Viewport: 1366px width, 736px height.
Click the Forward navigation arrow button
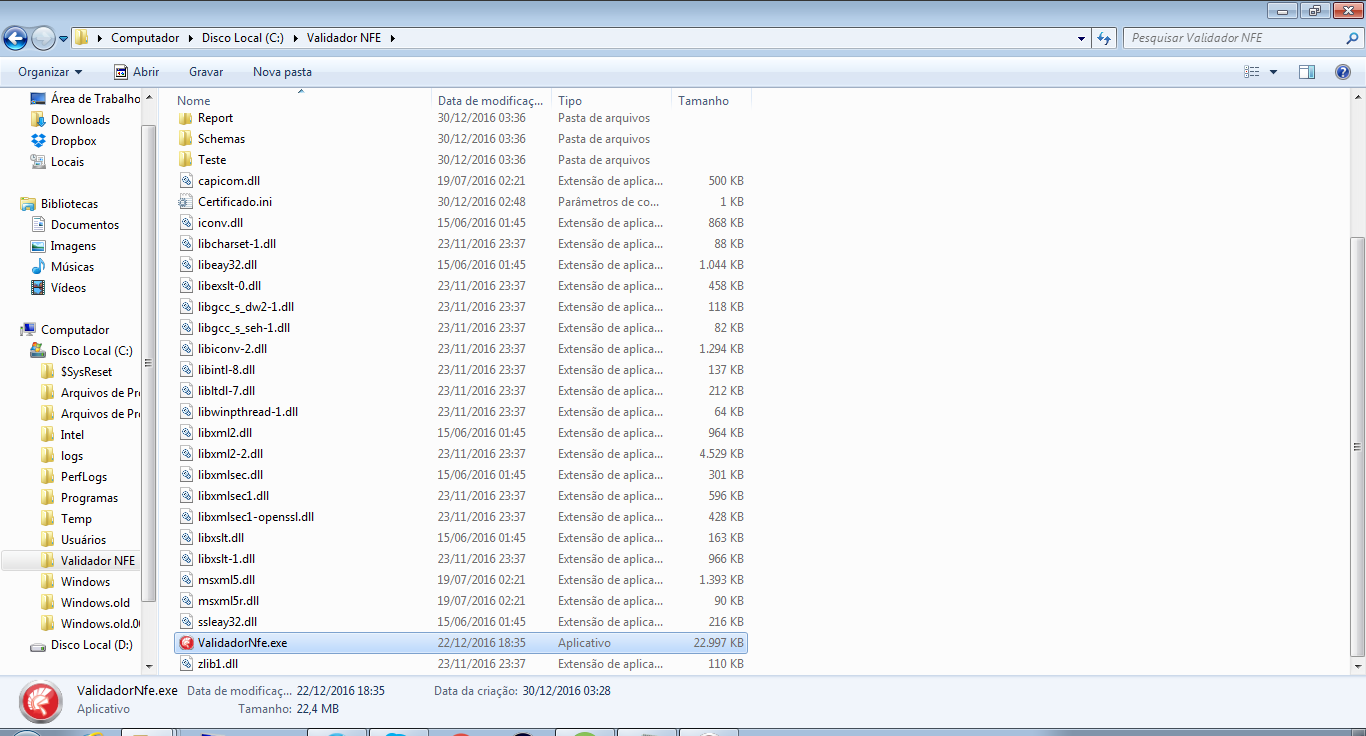[43, 38]
